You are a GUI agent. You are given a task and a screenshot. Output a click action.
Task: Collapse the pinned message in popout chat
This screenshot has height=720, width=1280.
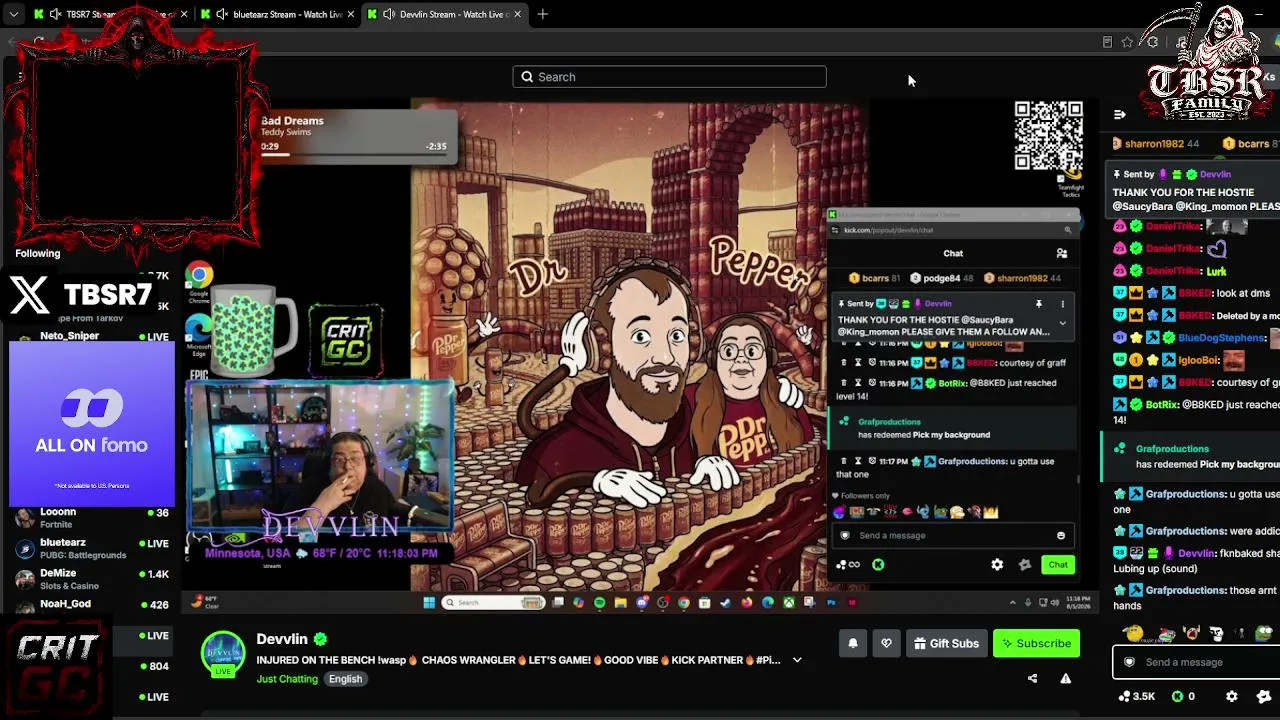point(1063,323)
